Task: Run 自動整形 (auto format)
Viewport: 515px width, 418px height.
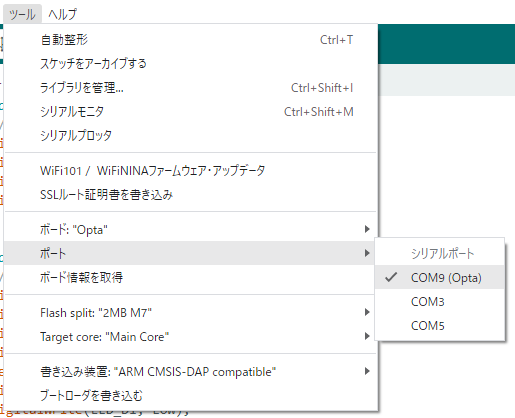Action: tap(191, 40)
